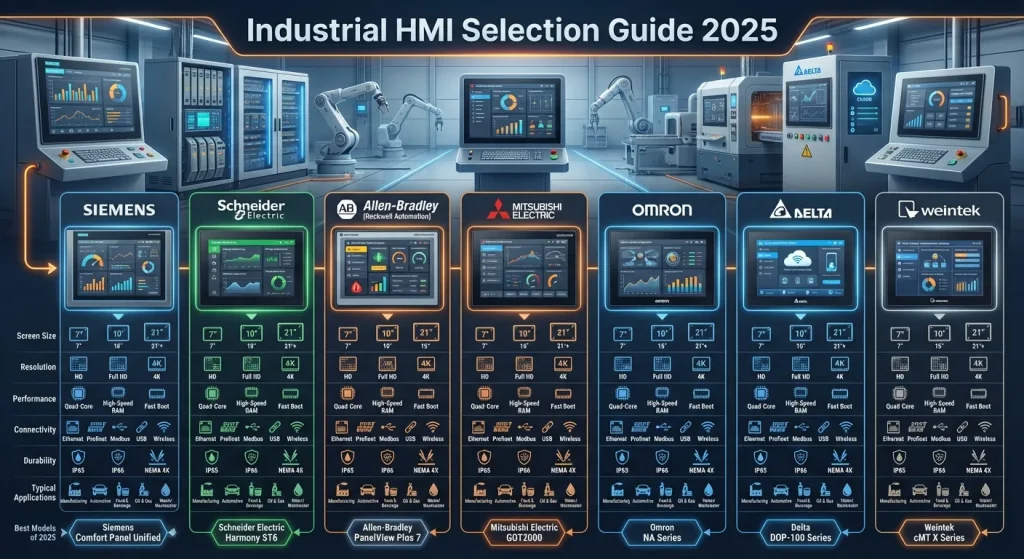Click the Siemens Quad Core chip icon

76,393
